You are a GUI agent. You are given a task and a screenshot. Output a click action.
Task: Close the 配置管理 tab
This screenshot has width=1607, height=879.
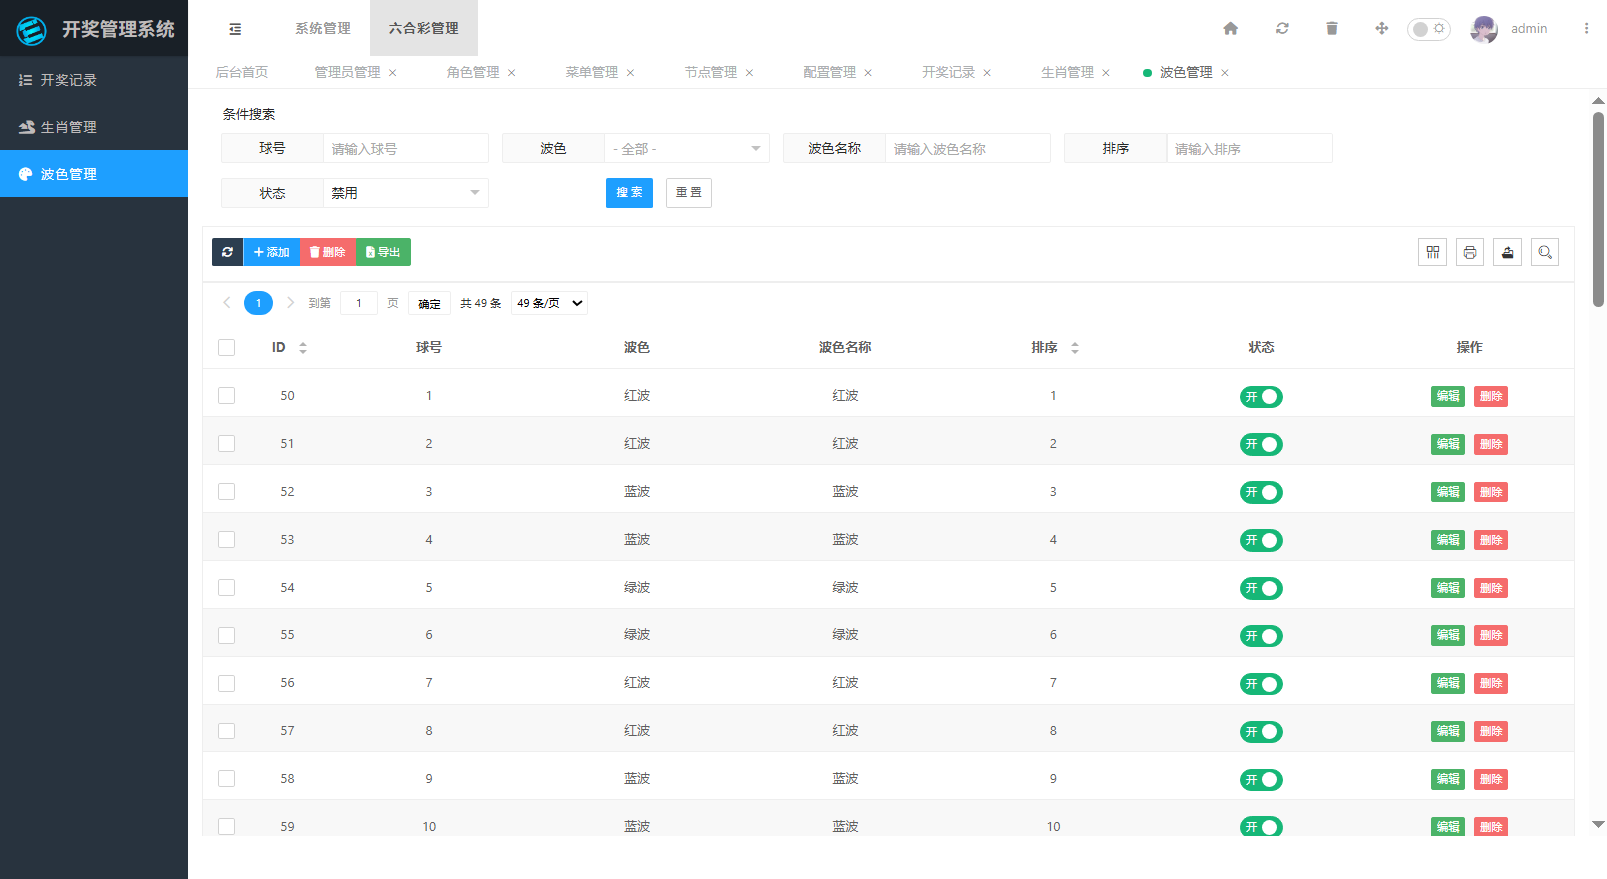click(x=868, y=73)
